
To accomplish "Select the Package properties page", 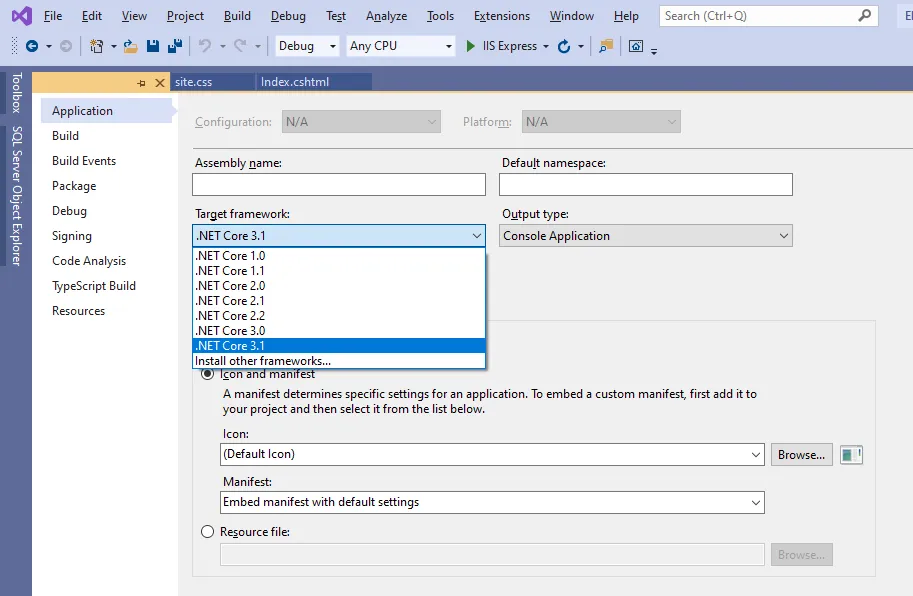I will (74, 186).
